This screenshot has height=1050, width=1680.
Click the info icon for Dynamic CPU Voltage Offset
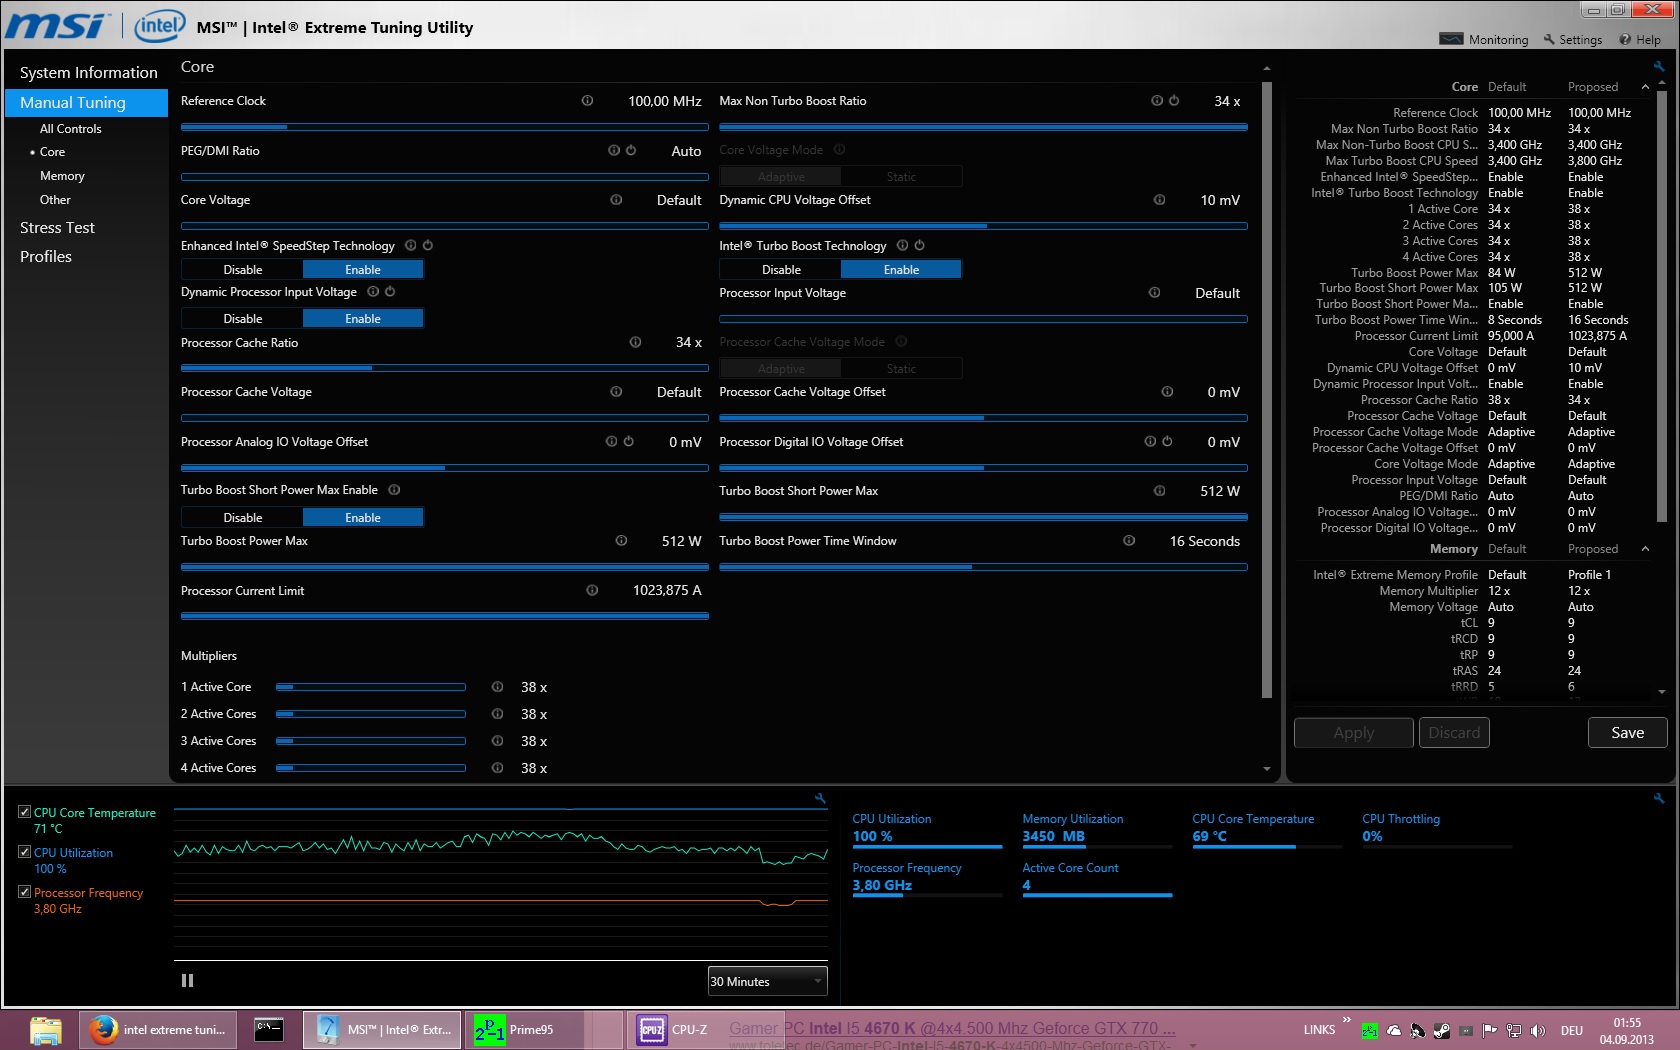[x=1159, y=199]
